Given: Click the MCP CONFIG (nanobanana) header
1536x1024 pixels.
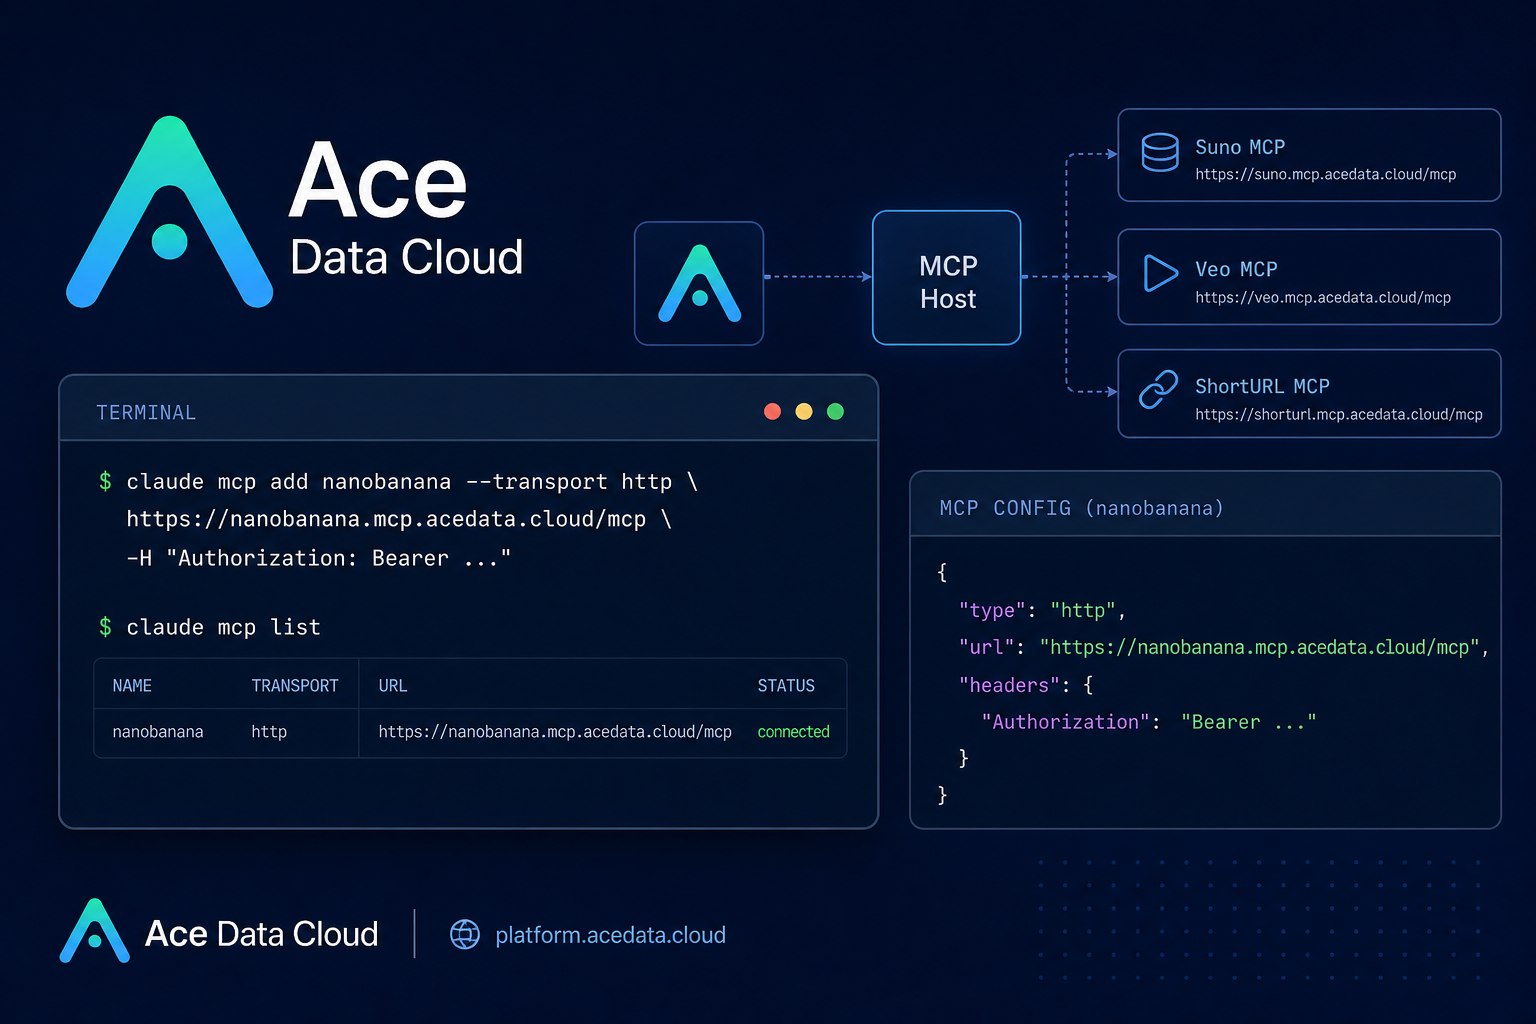Looking at the screenshot, I should (1082, 508).
